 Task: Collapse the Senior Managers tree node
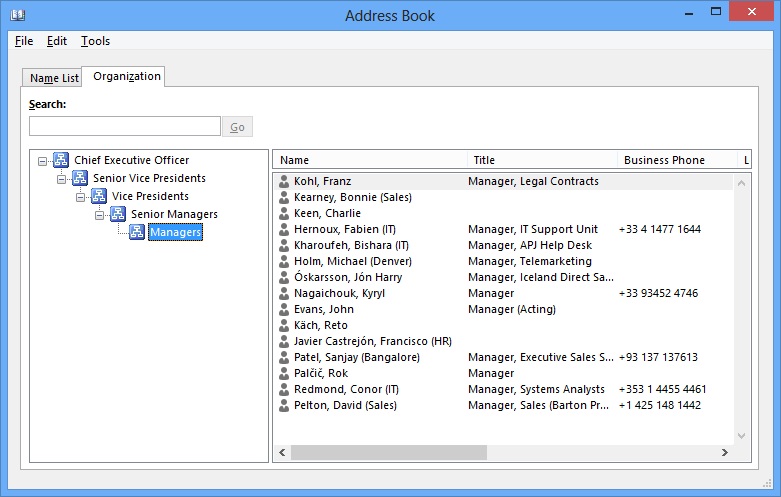[99, 215]
